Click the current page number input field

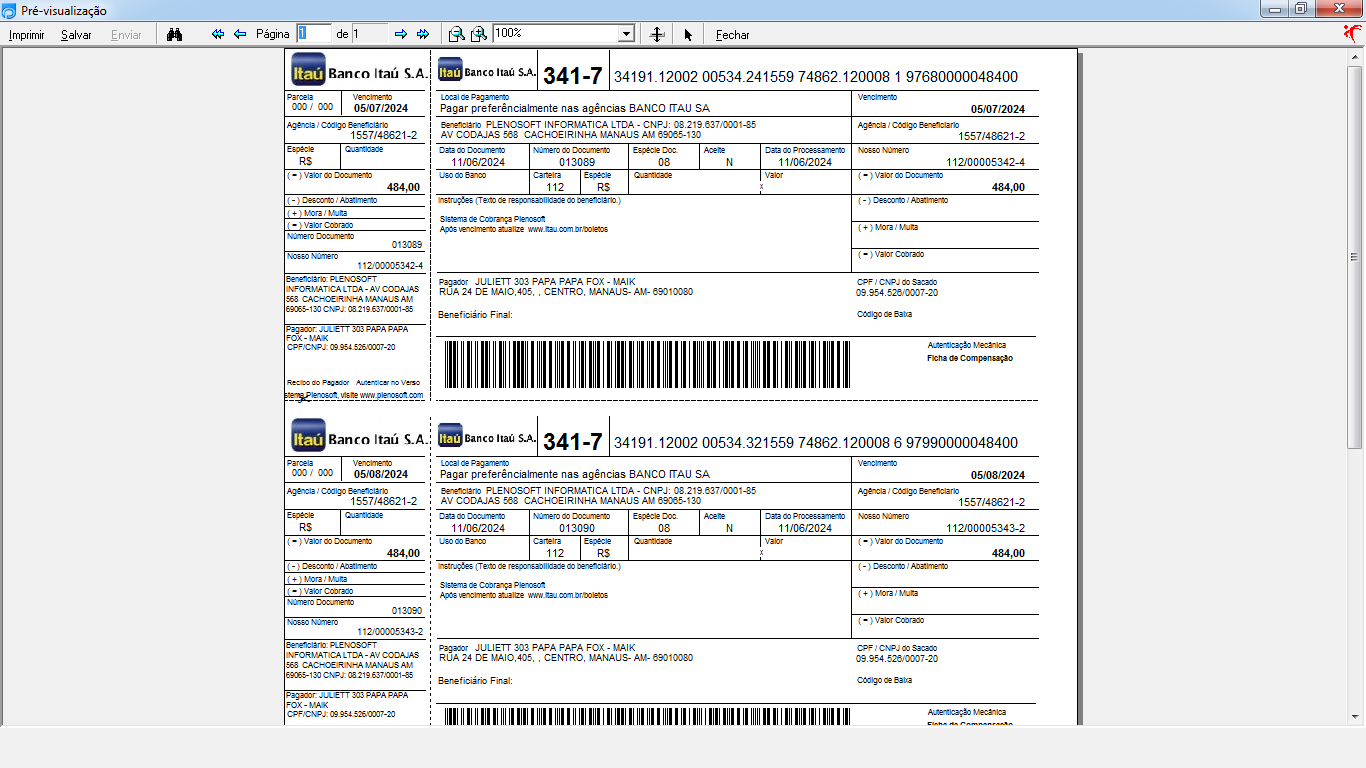tap(313, 33)
